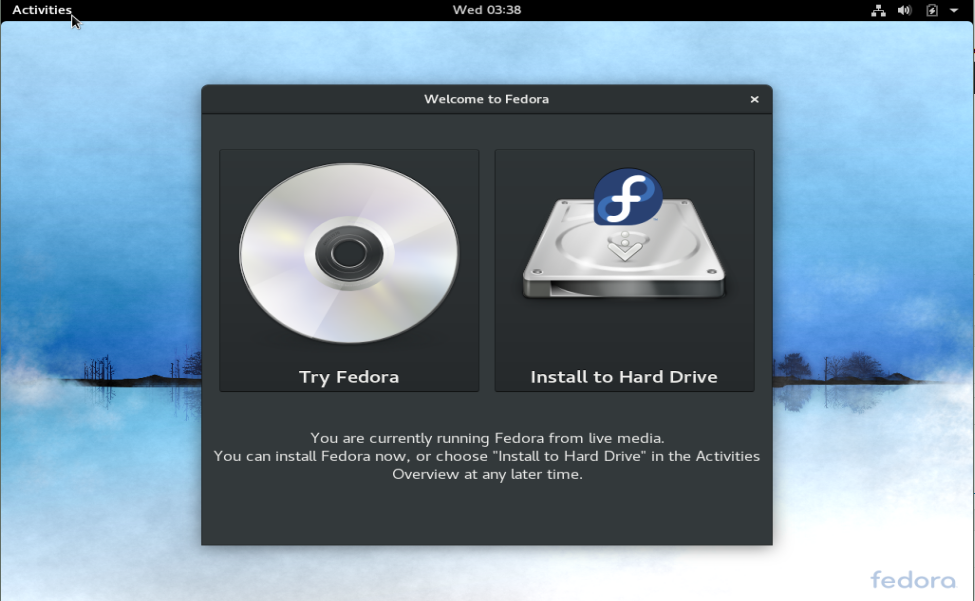
Task: Choose the "Install to Hard Drive" label
Action: [624, 377]
